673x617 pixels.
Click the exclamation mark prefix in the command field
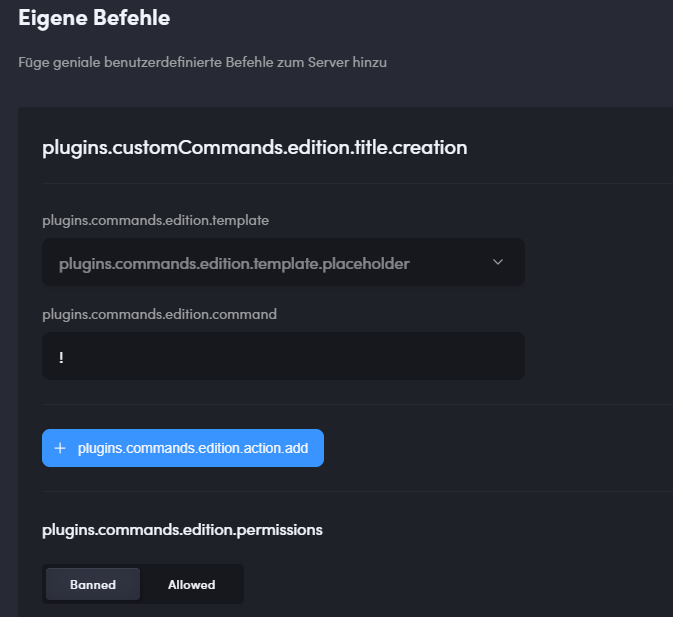(x=61, y=357)
